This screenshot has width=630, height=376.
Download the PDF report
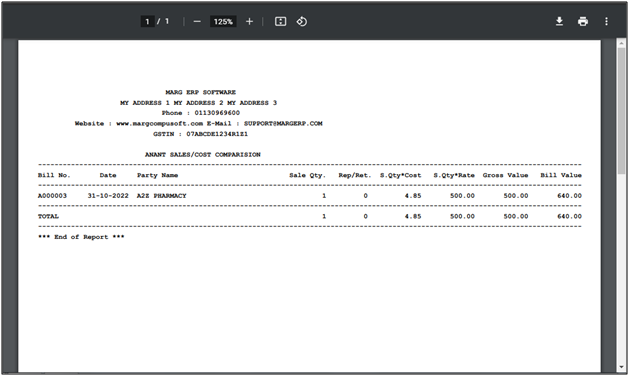tap(559, 21)
